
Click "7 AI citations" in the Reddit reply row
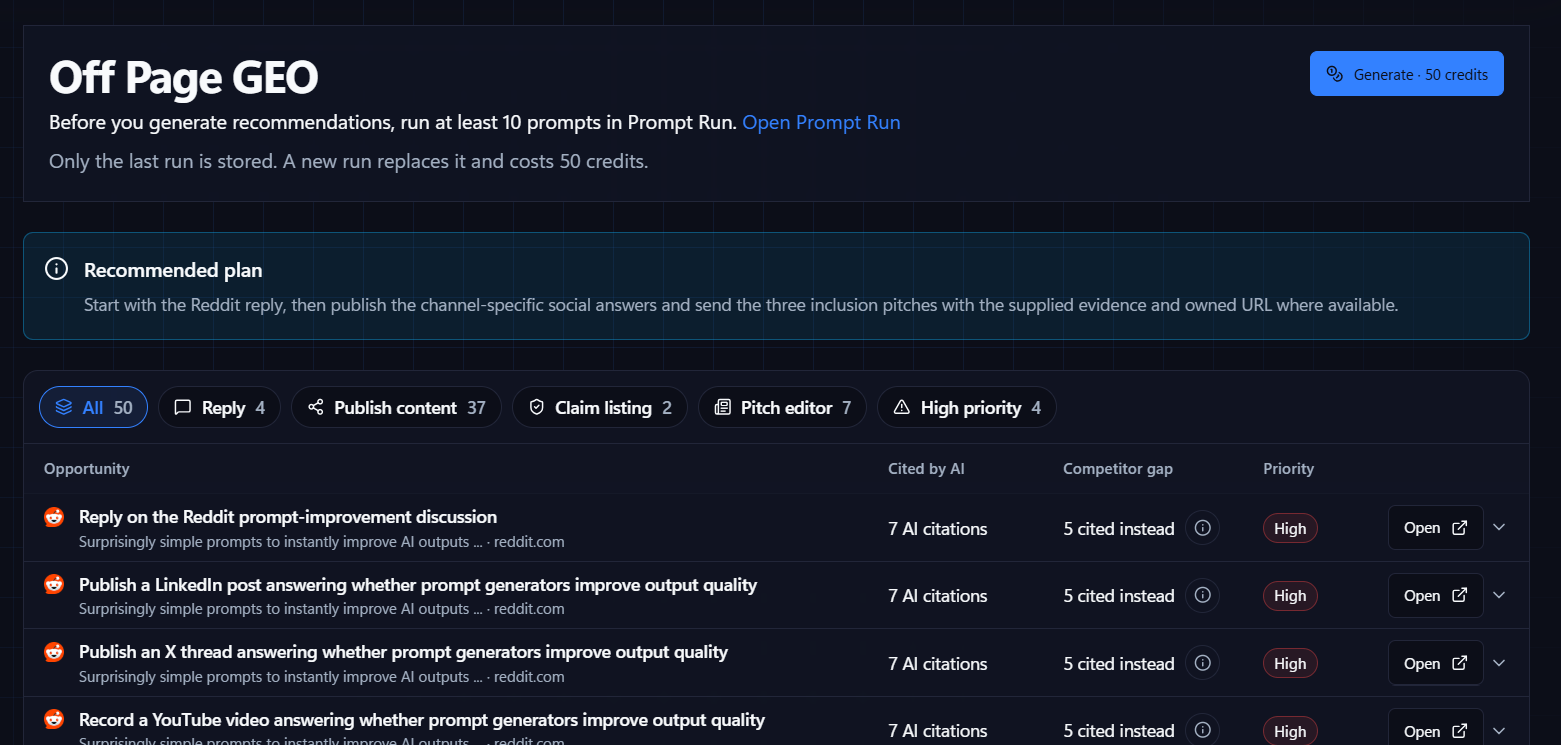[938, 529]
